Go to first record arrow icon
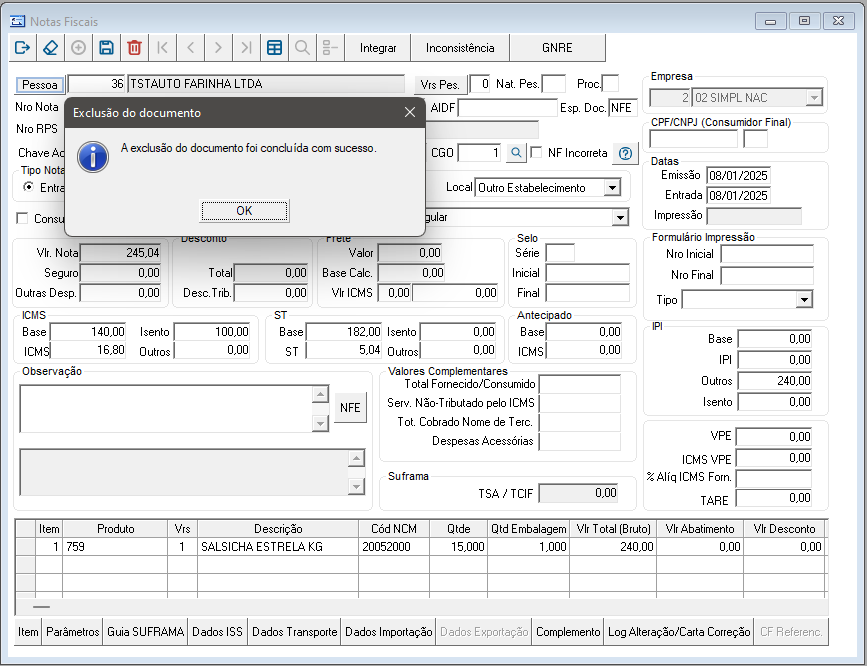 pyautogui.click(x=163, y=48)
